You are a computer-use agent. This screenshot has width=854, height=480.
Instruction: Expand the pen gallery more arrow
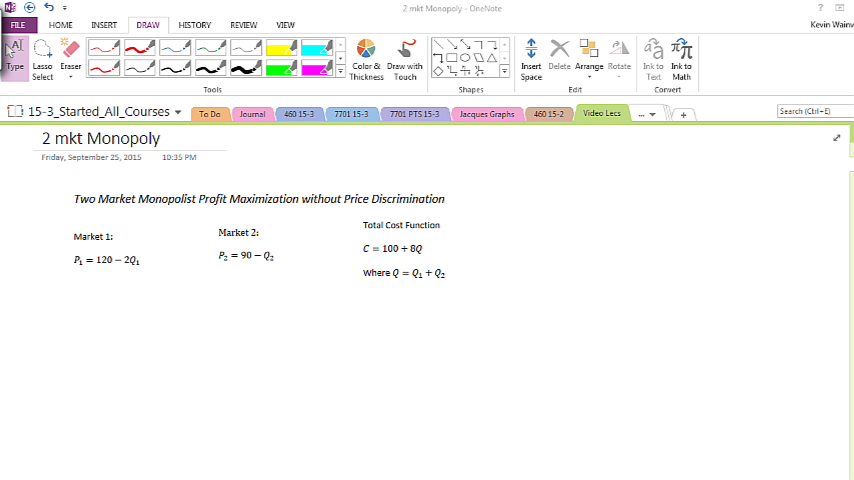click(x=341, y=72)
